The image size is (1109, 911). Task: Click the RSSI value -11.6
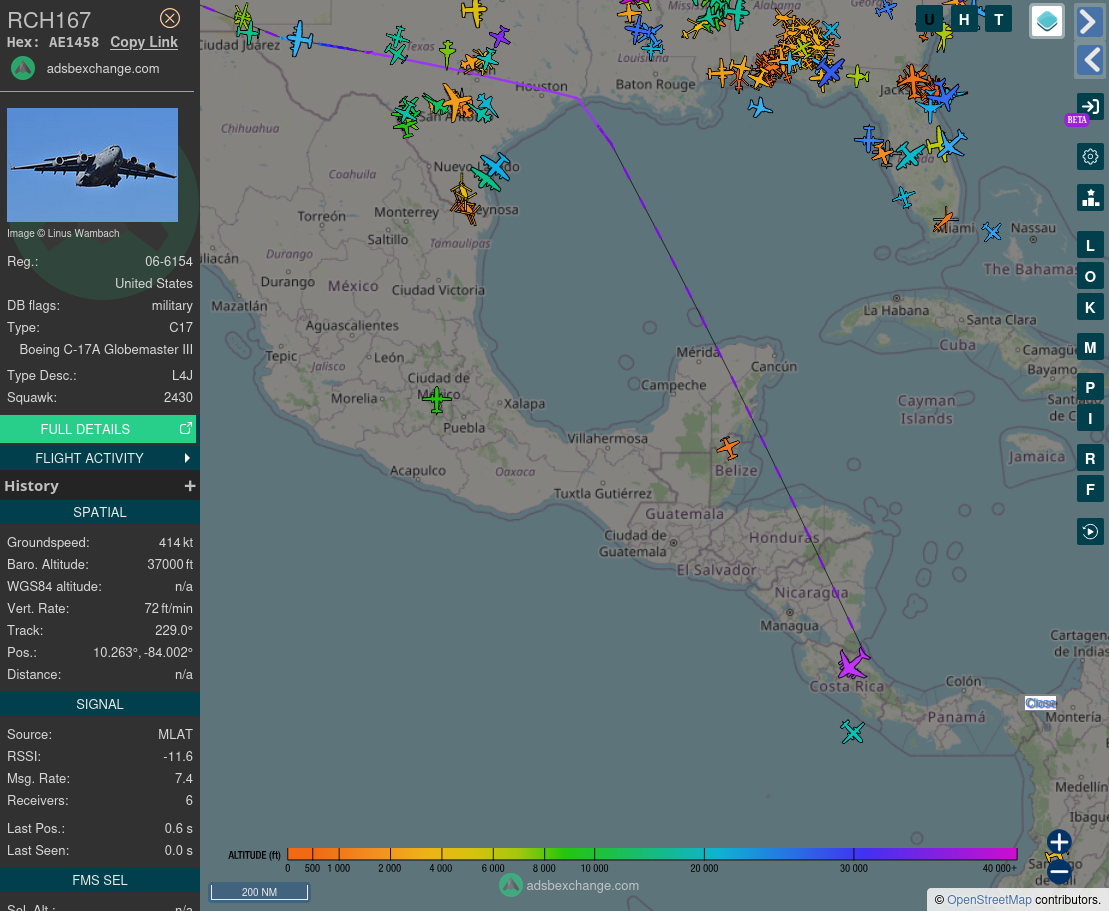(x=178, y=756)
